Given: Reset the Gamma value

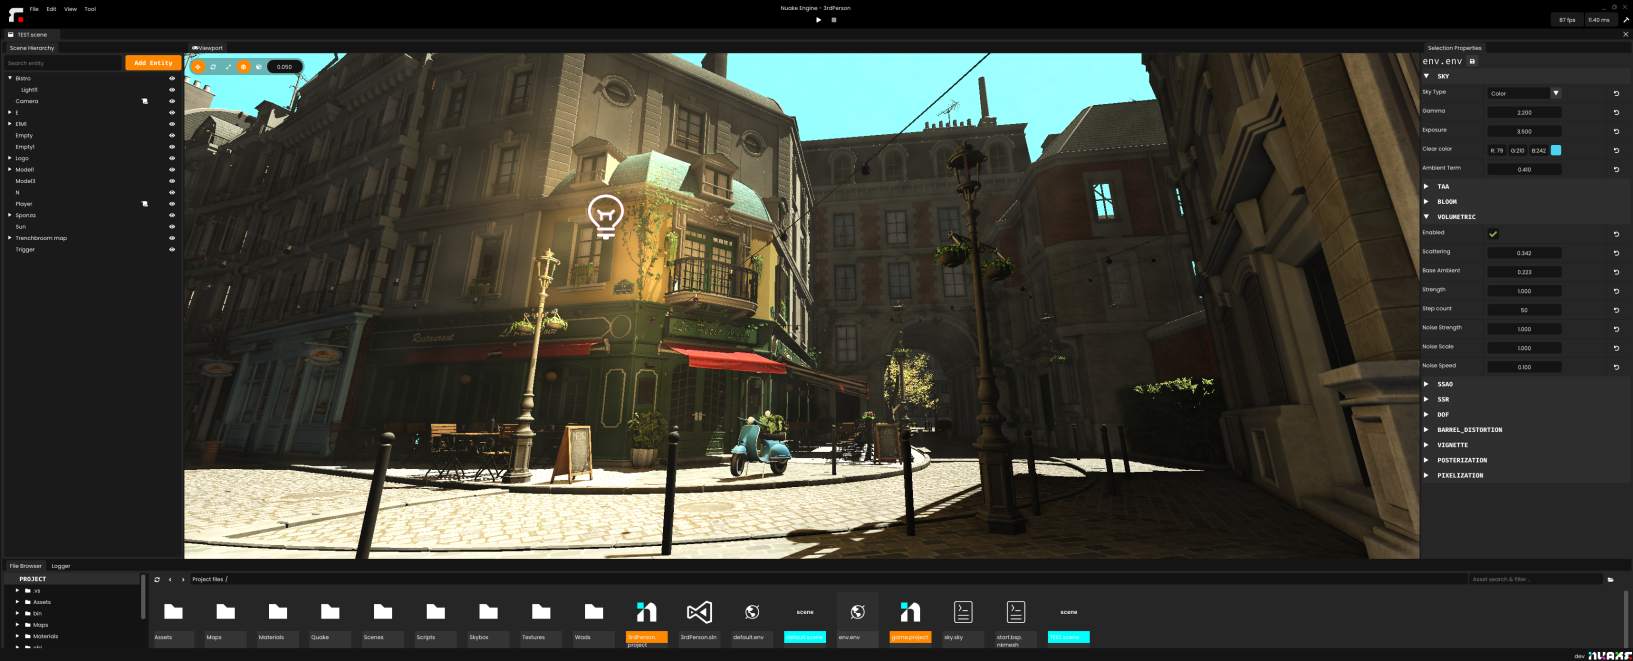Looking at the screenshot, I should pyautogui.click(x=1616, y=112).
